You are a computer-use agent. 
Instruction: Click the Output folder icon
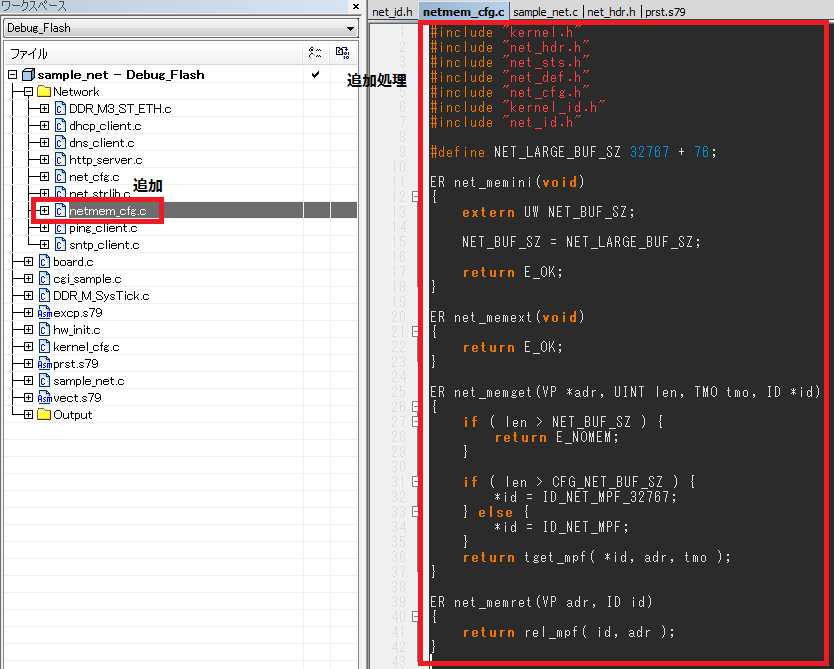[x=44, y=415]
